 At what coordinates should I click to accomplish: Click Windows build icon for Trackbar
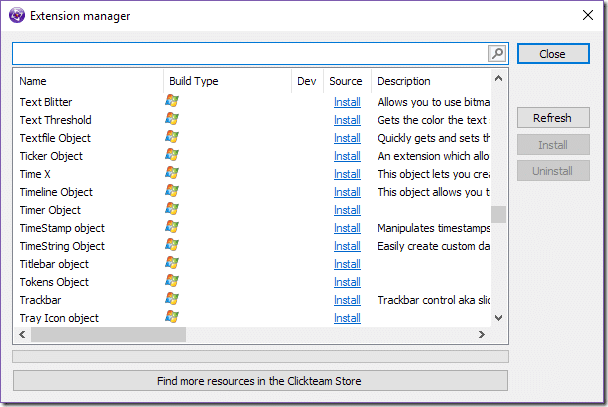[172, 299]
